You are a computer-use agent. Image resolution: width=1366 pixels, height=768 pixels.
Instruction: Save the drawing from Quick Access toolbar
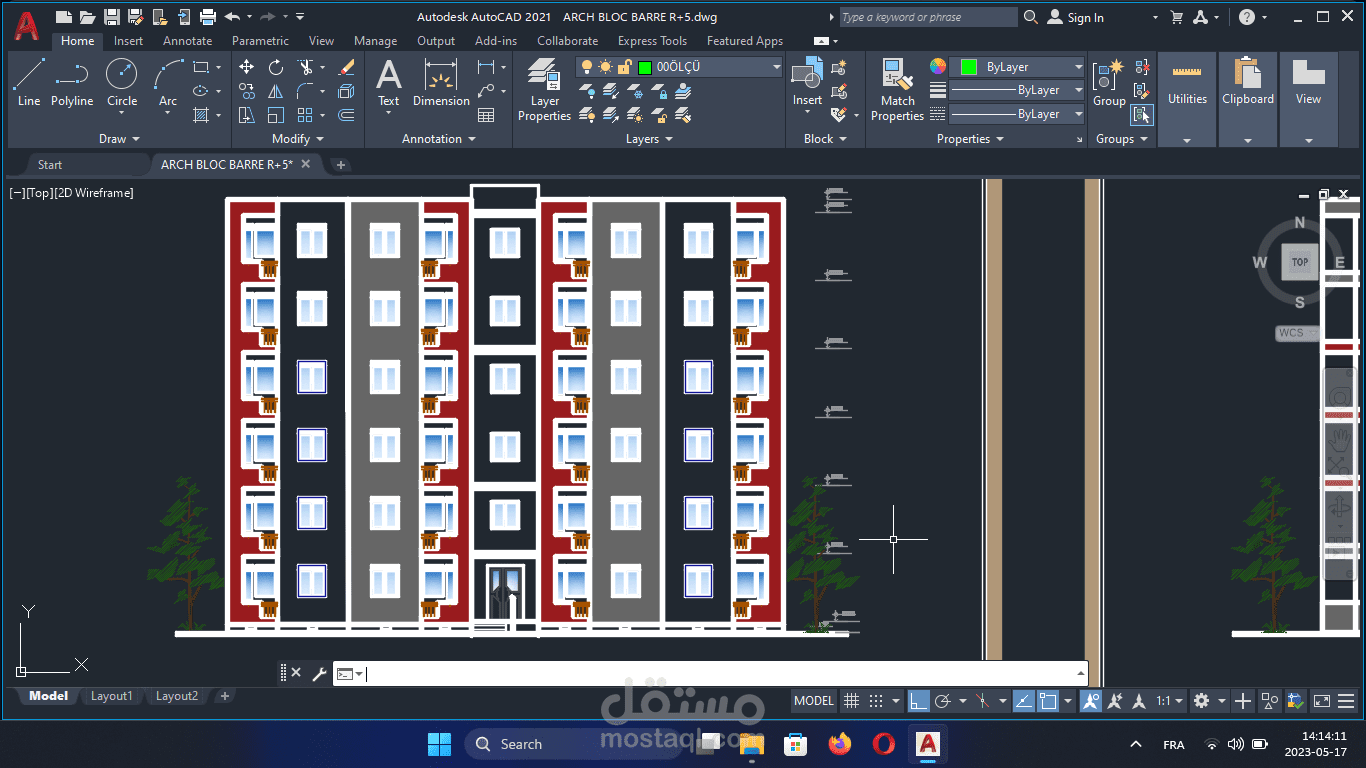[x=112, y=17]
